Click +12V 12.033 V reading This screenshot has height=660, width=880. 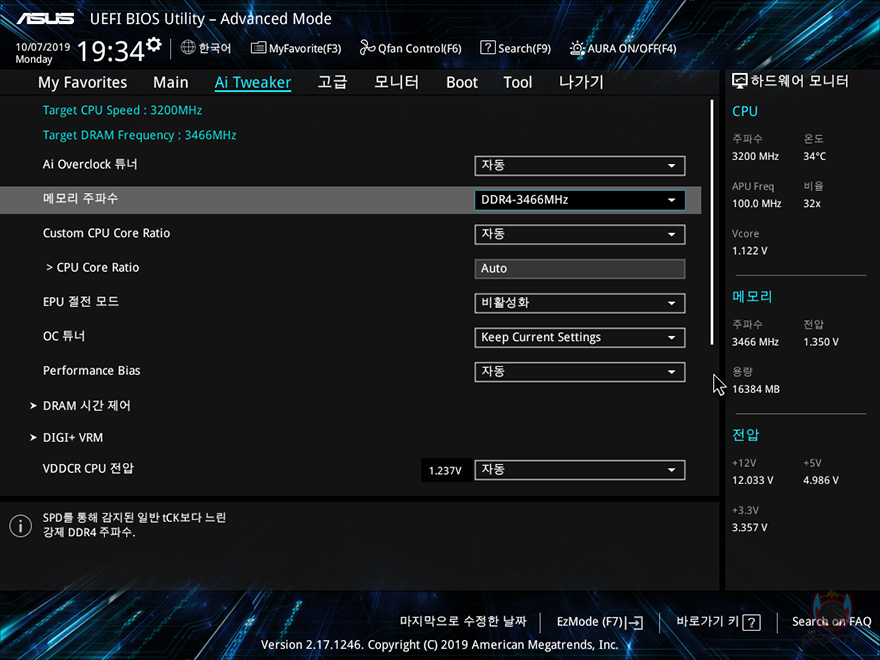(x=753, y=480)
